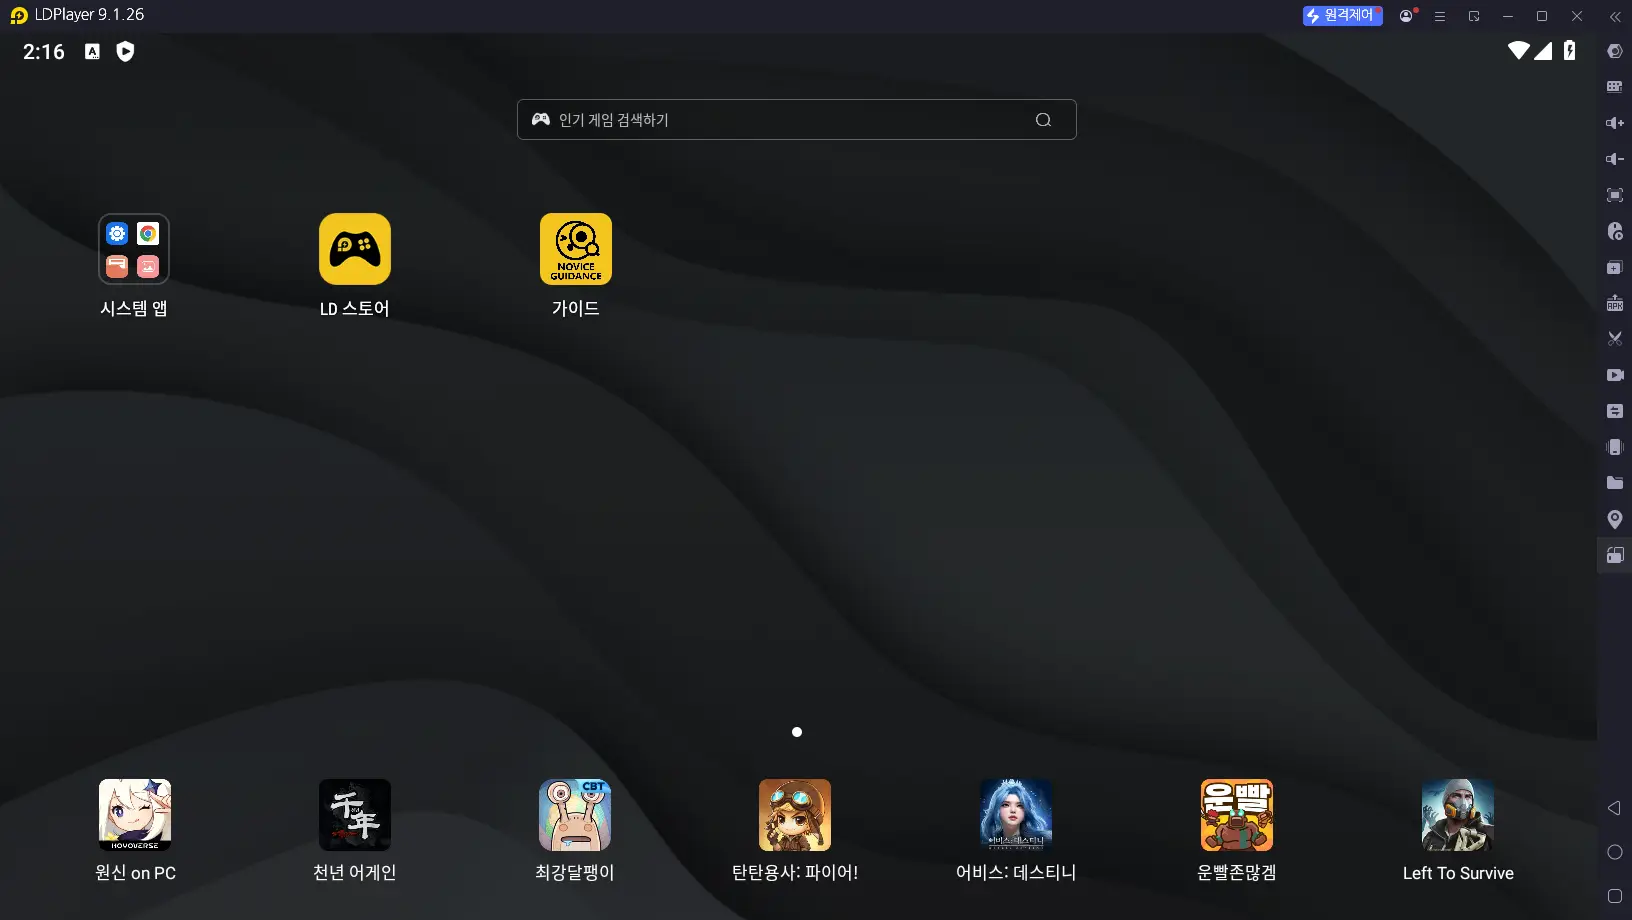Click the LDPlayer logo in title bar
Screen dimensions: 1632x920
pyautogui.click(x=19, y=16)
